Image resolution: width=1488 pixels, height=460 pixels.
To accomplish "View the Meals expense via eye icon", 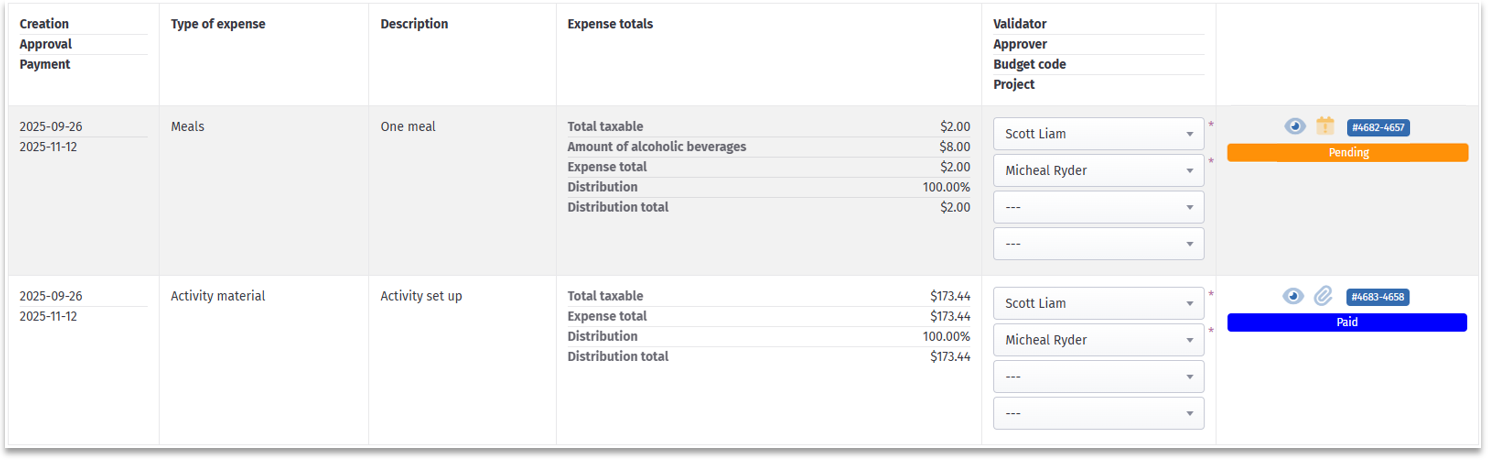I will click(1295, 127).
